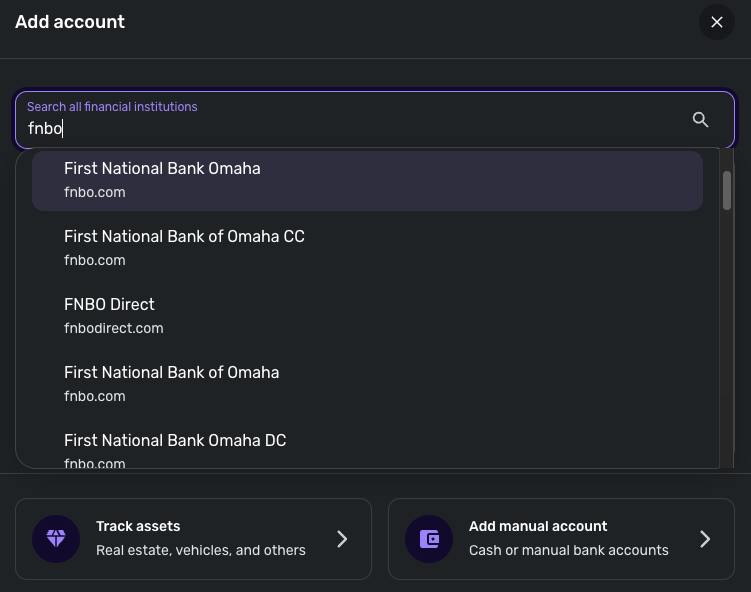This screenshot has height=592, width=751.
Task: Click the diamond Track assets icon
Action: [56, 539]
